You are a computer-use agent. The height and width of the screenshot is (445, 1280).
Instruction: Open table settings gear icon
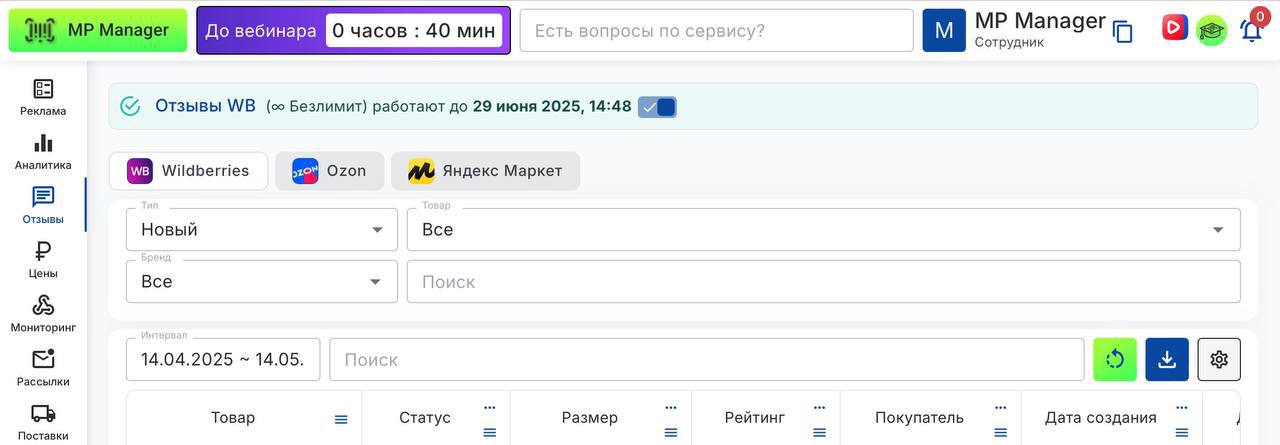[1219, 359]
